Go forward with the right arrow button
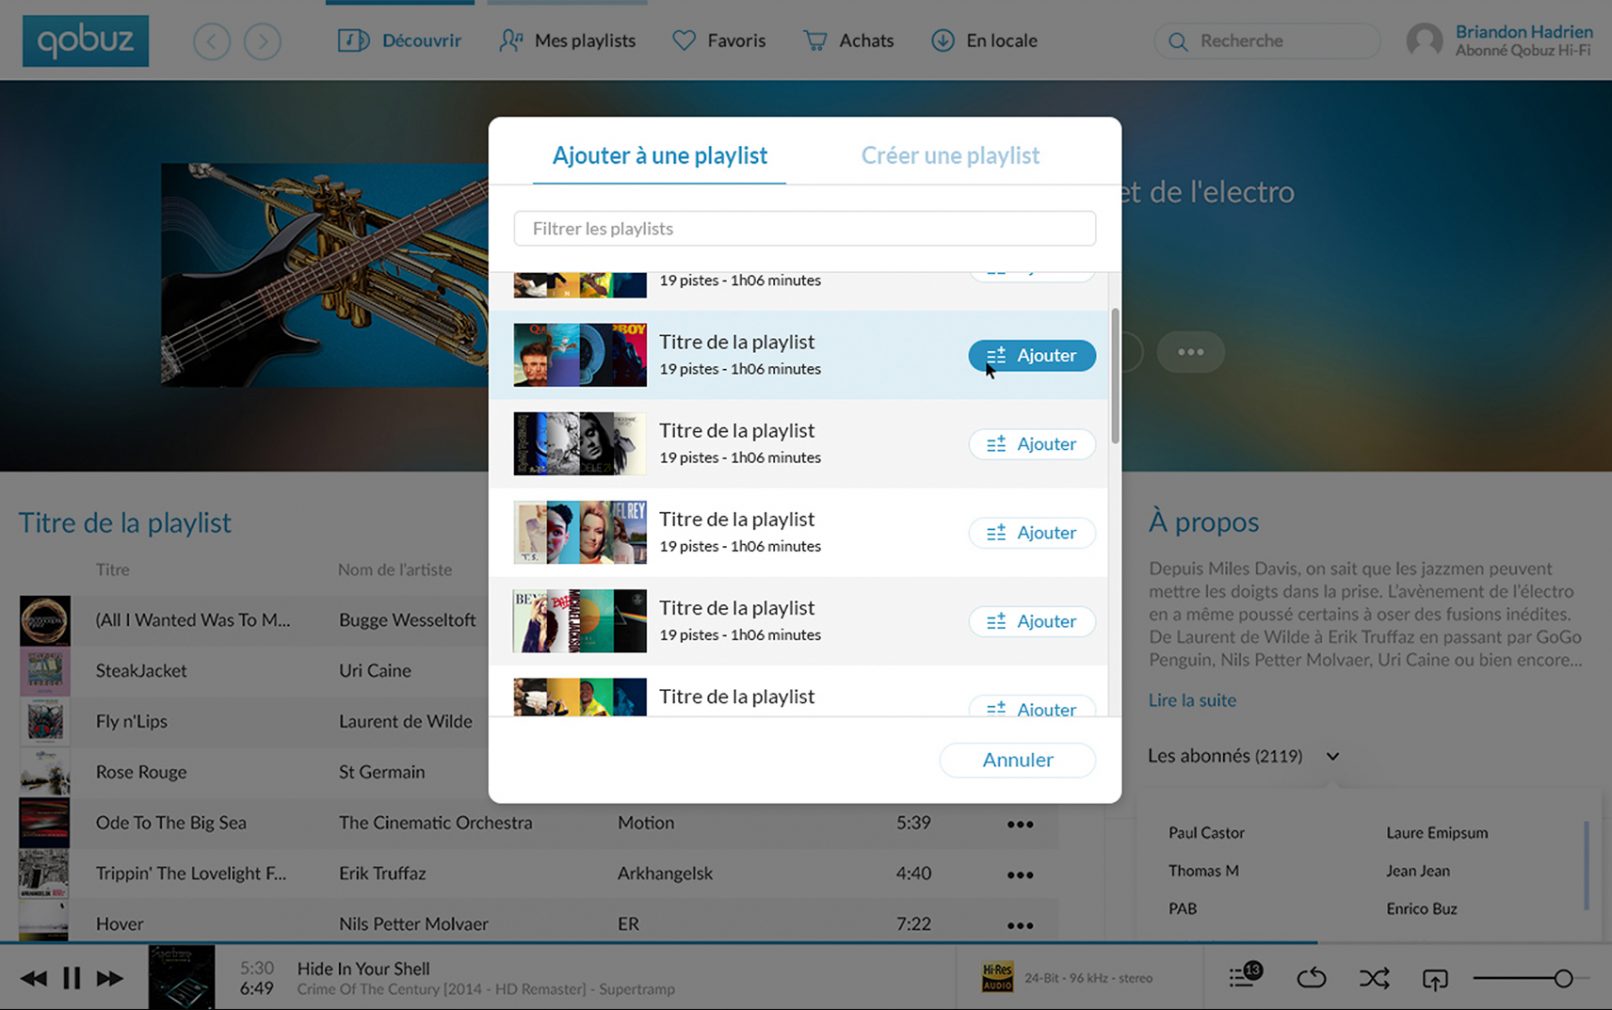1612x1010 pixels. tap(262, 41)
